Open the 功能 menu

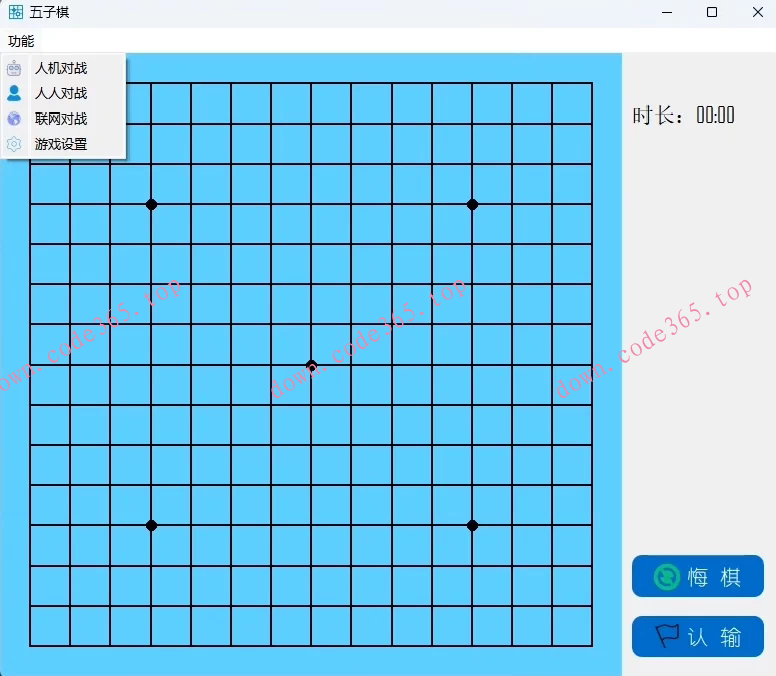[x=21, y=41]
